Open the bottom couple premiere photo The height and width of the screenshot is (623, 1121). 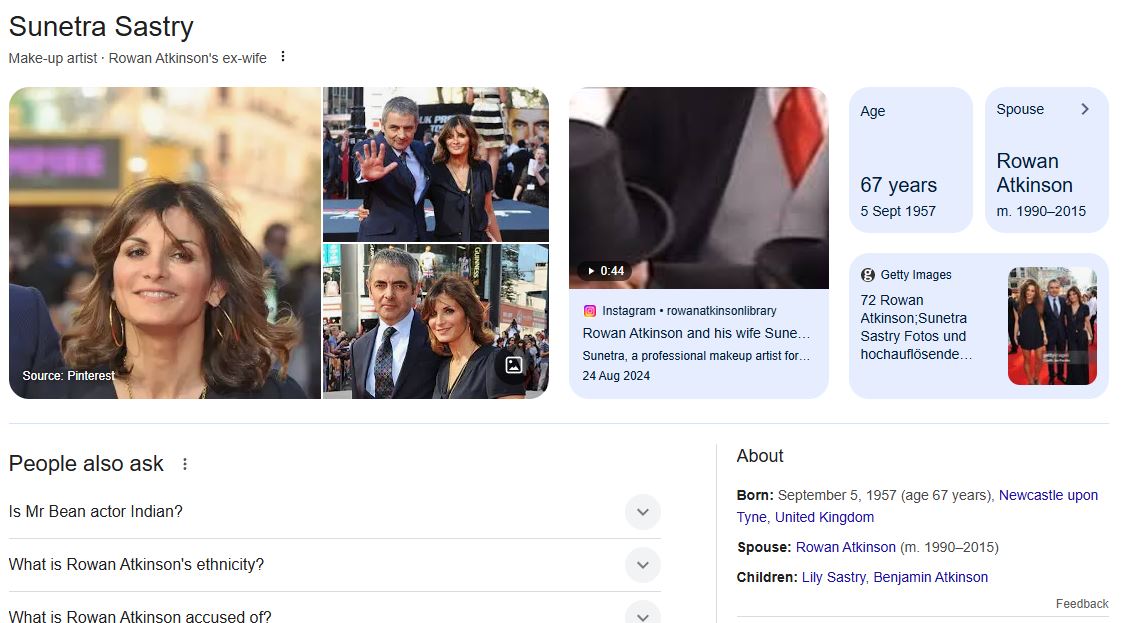click(x=436, y=322)
